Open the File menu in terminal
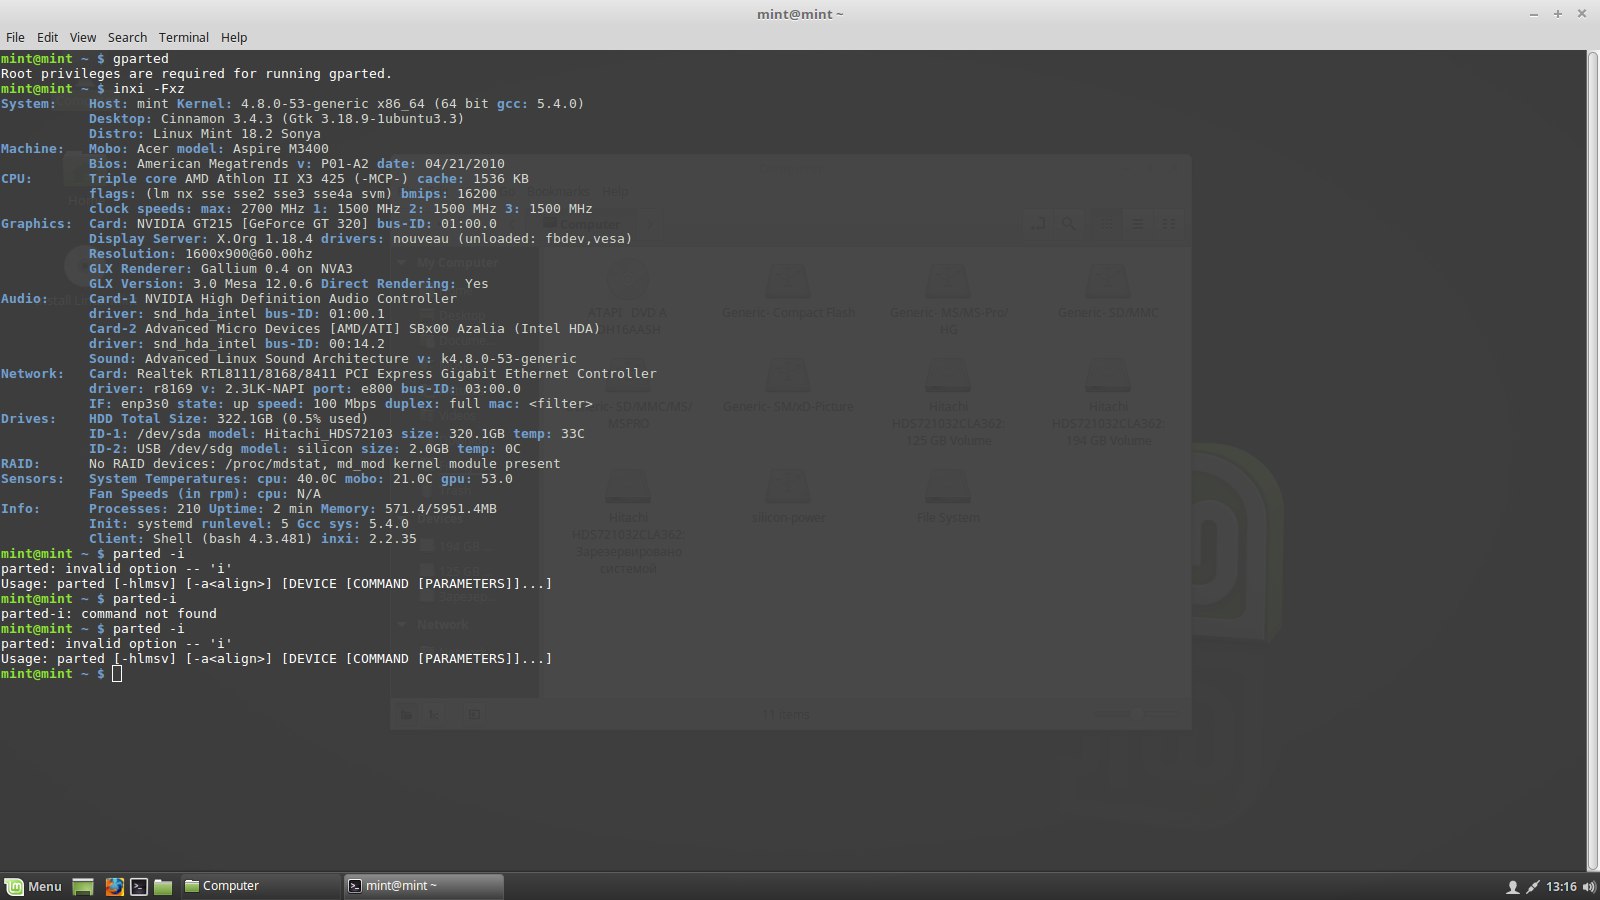Image resolution: width=1600 pixels, height=900 pixels. [x=15, y=37]
